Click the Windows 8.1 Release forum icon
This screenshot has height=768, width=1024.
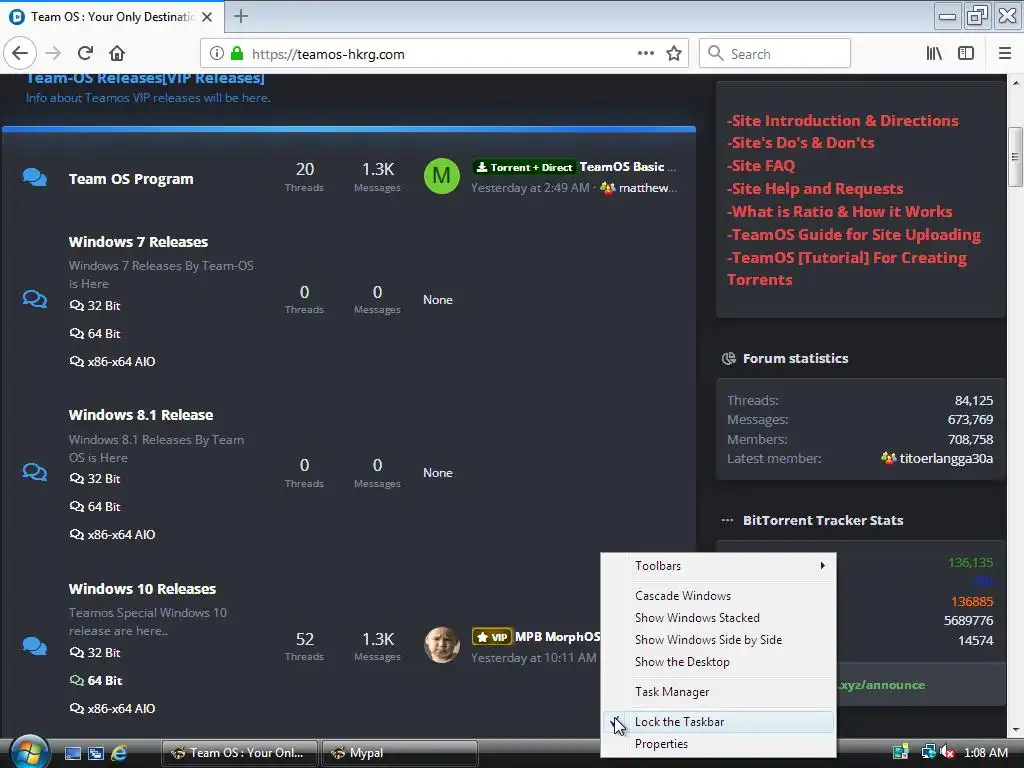[x=35, y=472]
